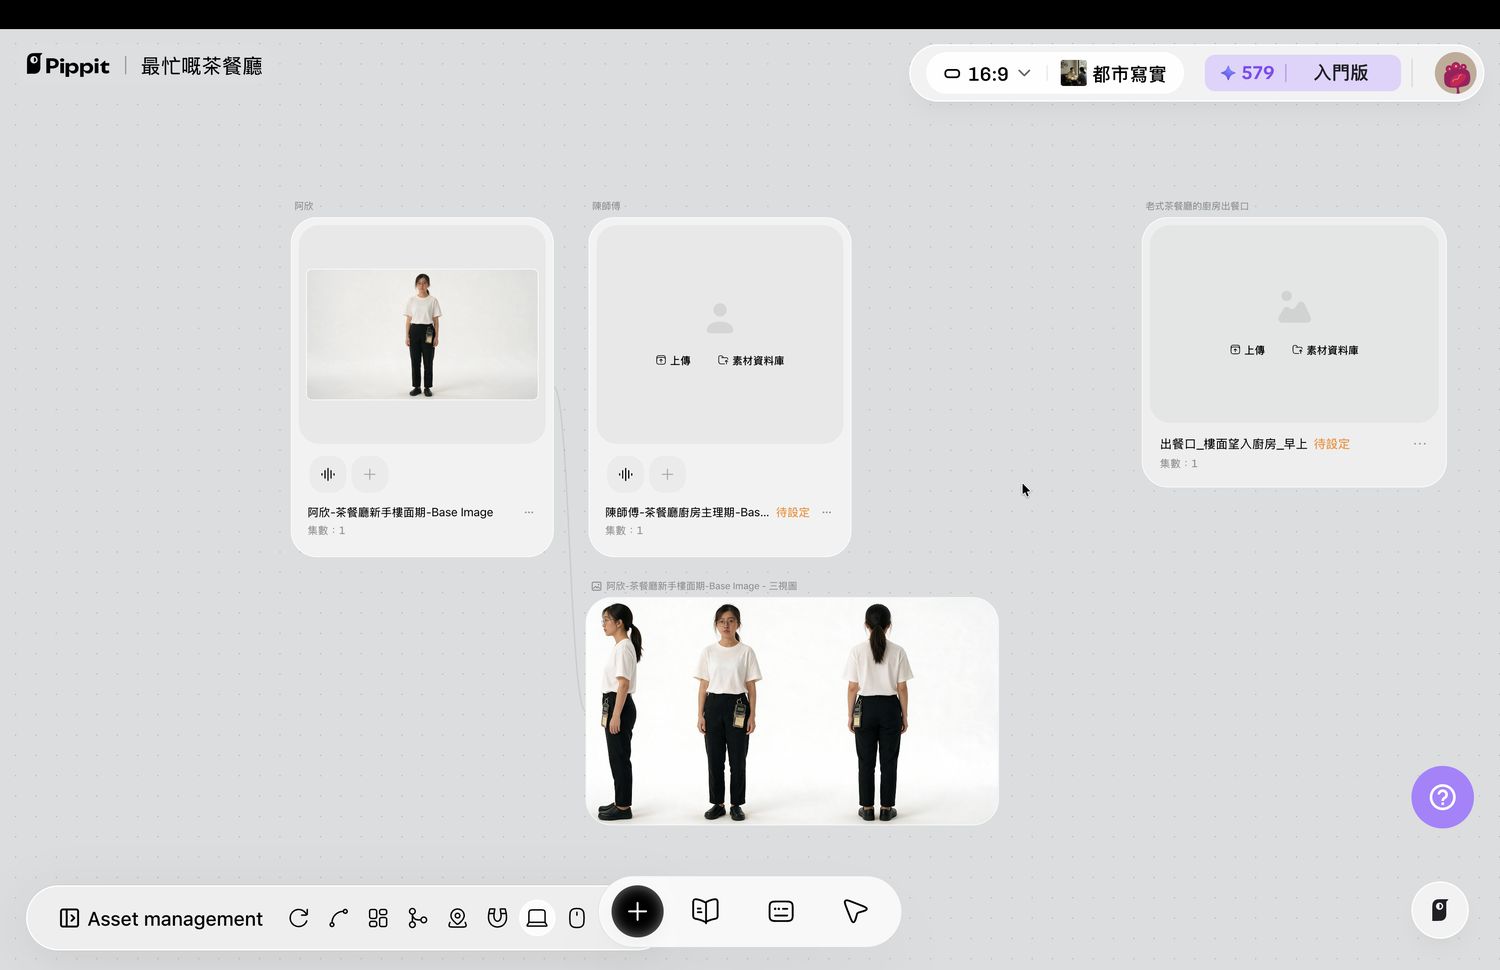This screenshot has width=1500, height=970.
Task: Select the 阿欣 three-view image
Action: (x=792, y=711)
